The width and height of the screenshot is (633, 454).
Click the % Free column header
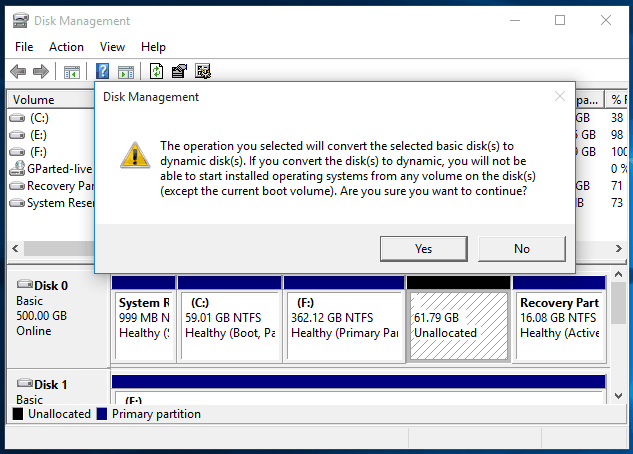click(x=618, y=100)
